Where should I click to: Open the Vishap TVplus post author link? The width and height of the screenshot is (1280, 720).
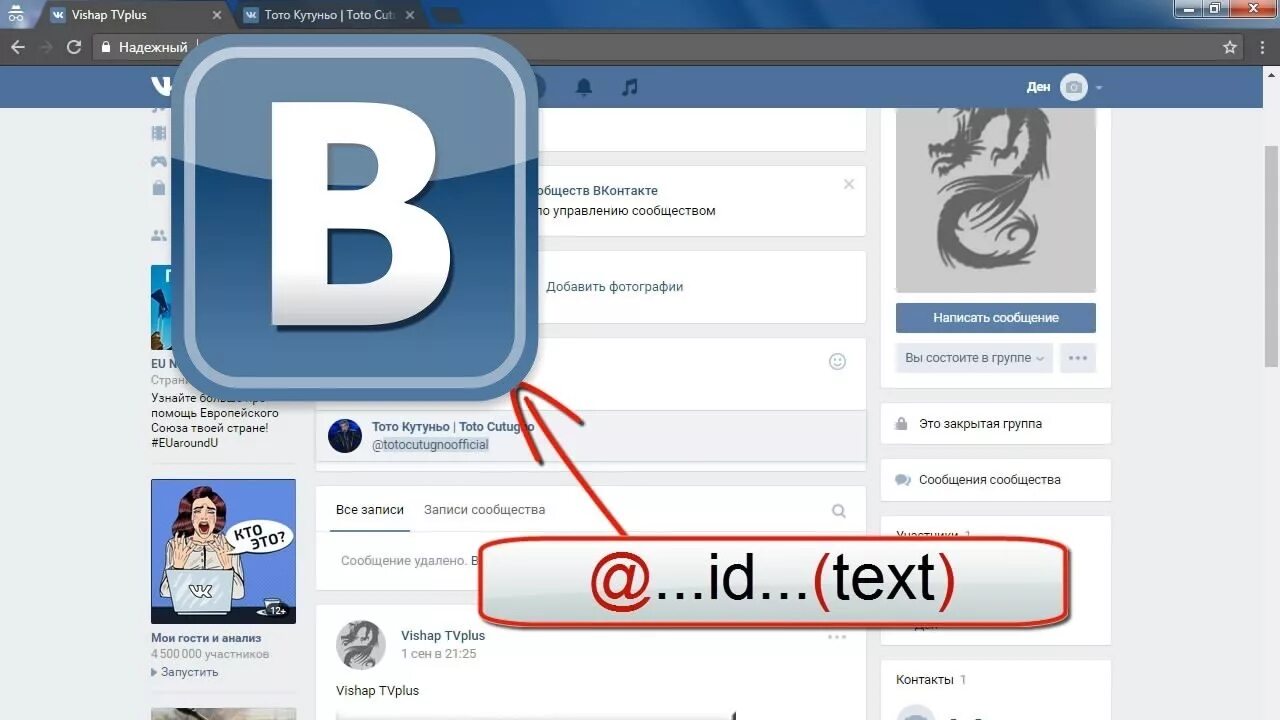tap(443, 636)
